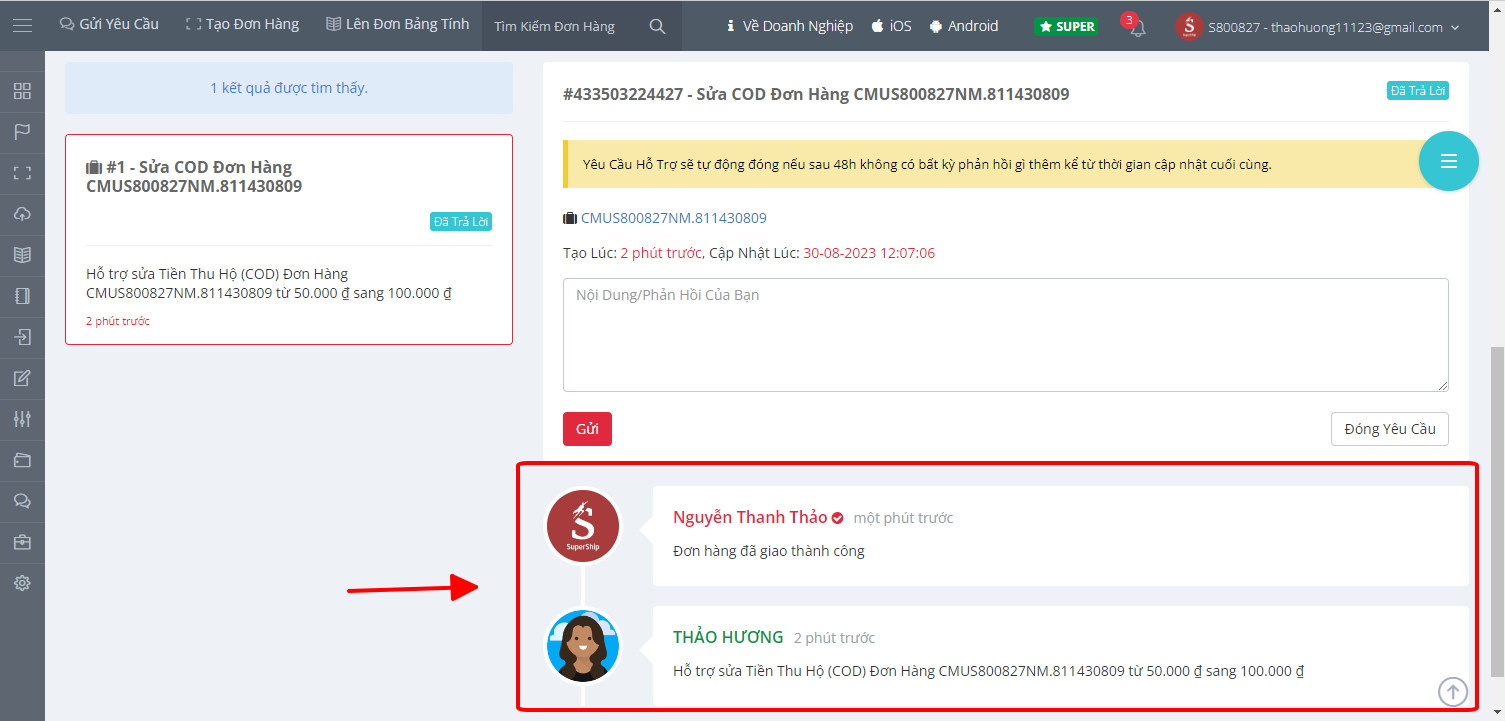Select the briefcase icon in the sidebar
Screen dimensions: 1505x721
click(x=22, y=542)
